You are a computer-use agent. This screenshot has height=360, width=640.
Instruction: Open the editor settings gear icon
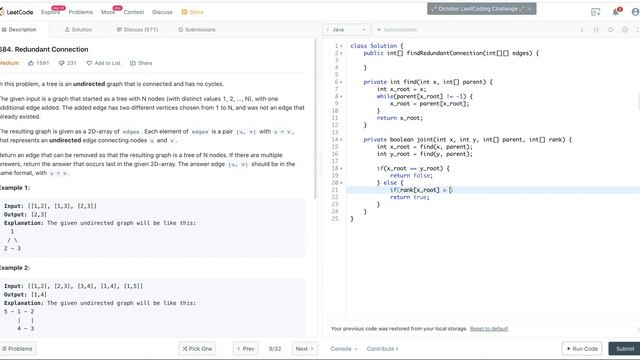tap(625, 30)
